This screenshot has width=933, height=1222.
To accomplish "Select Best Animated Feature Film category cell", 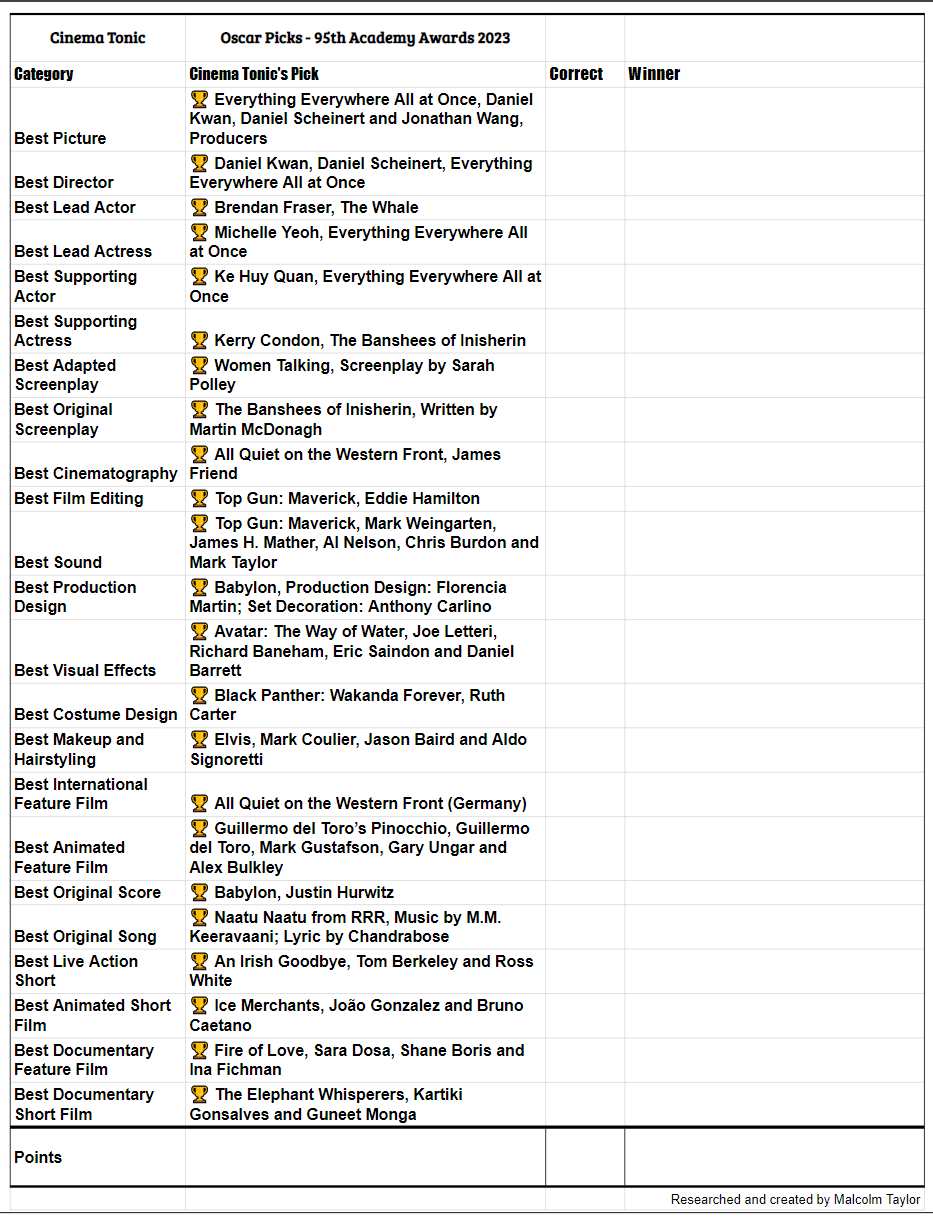I will tap(98, 848).
